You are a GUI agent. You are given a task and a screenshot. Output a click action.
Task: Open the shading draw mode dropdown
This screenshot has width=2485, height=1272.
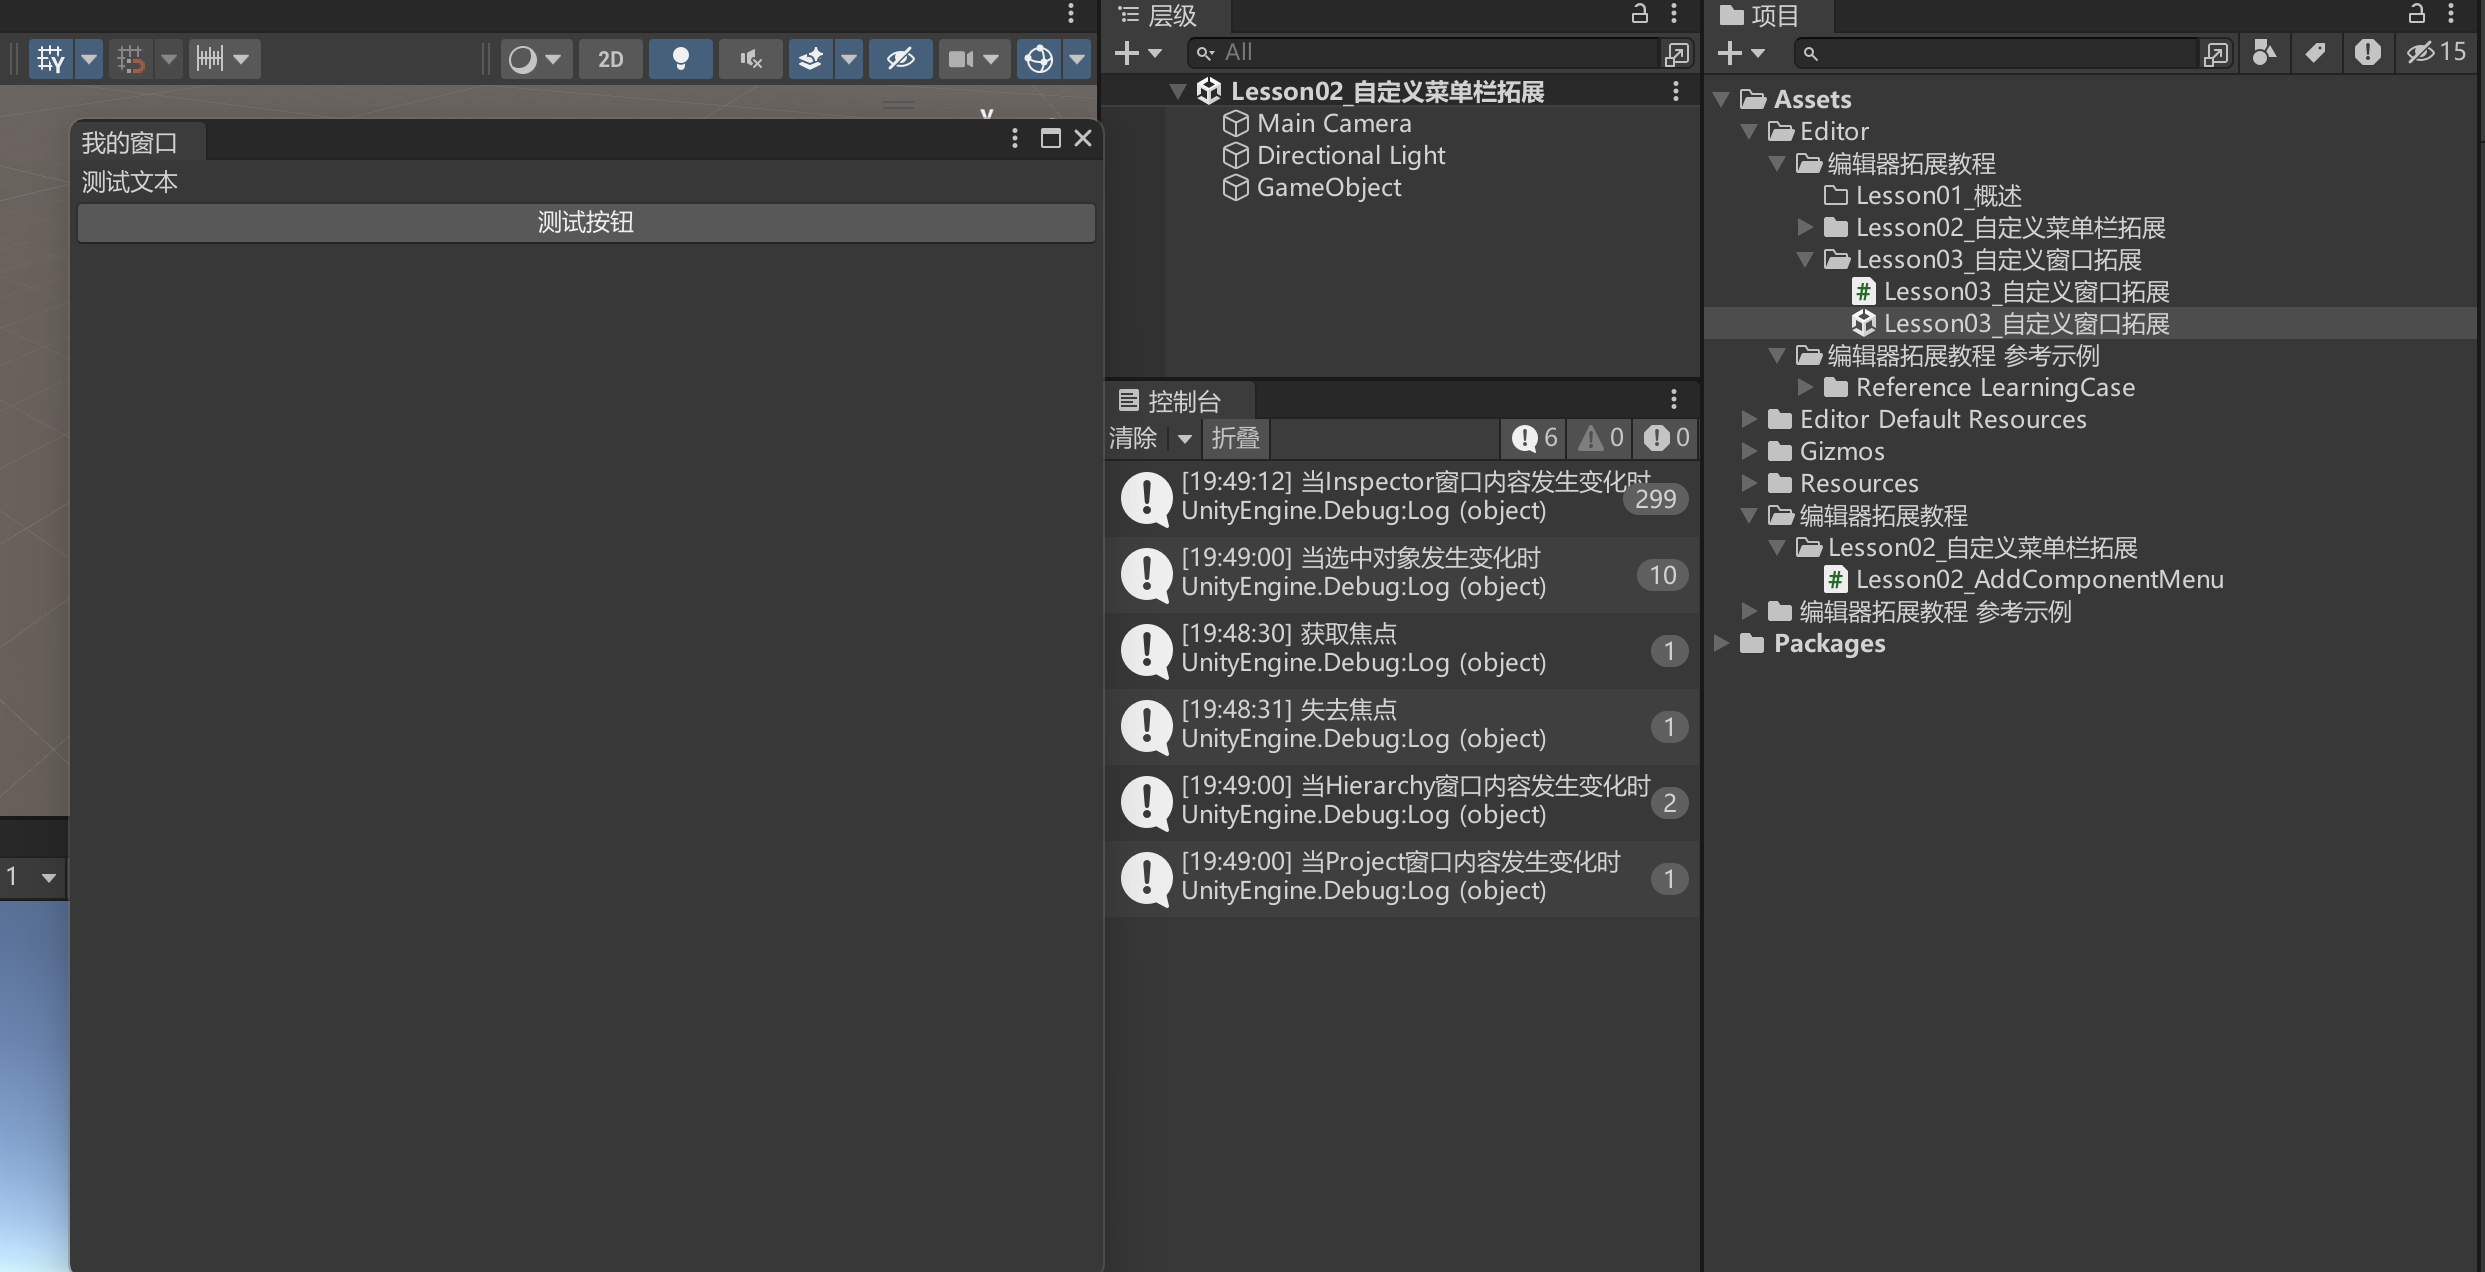[x=535, y=59]
